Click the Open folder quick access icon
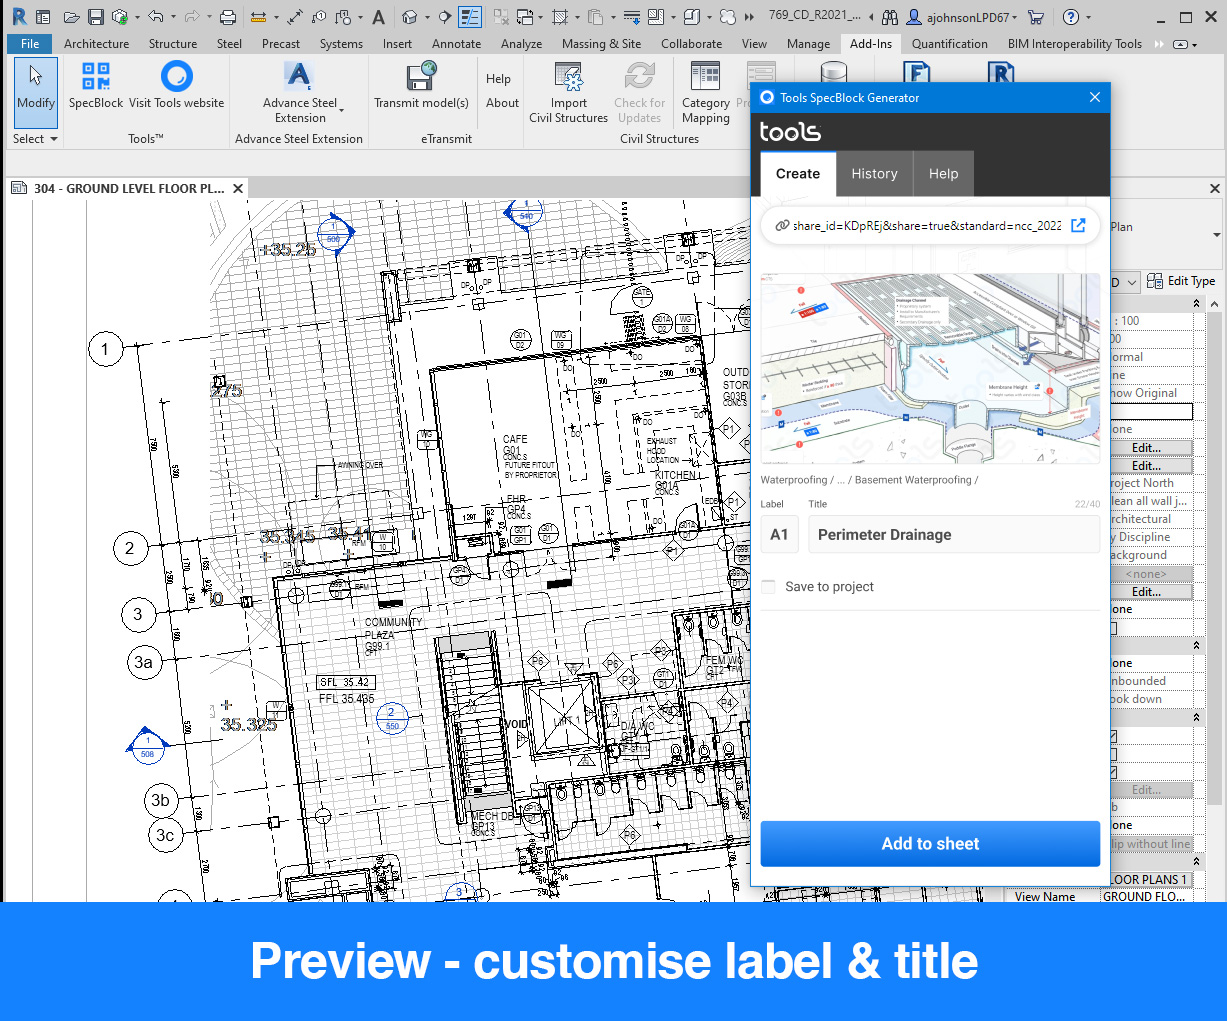Image resolution: width=1227 pixels, height=1021 pixels. pos(71,17)
